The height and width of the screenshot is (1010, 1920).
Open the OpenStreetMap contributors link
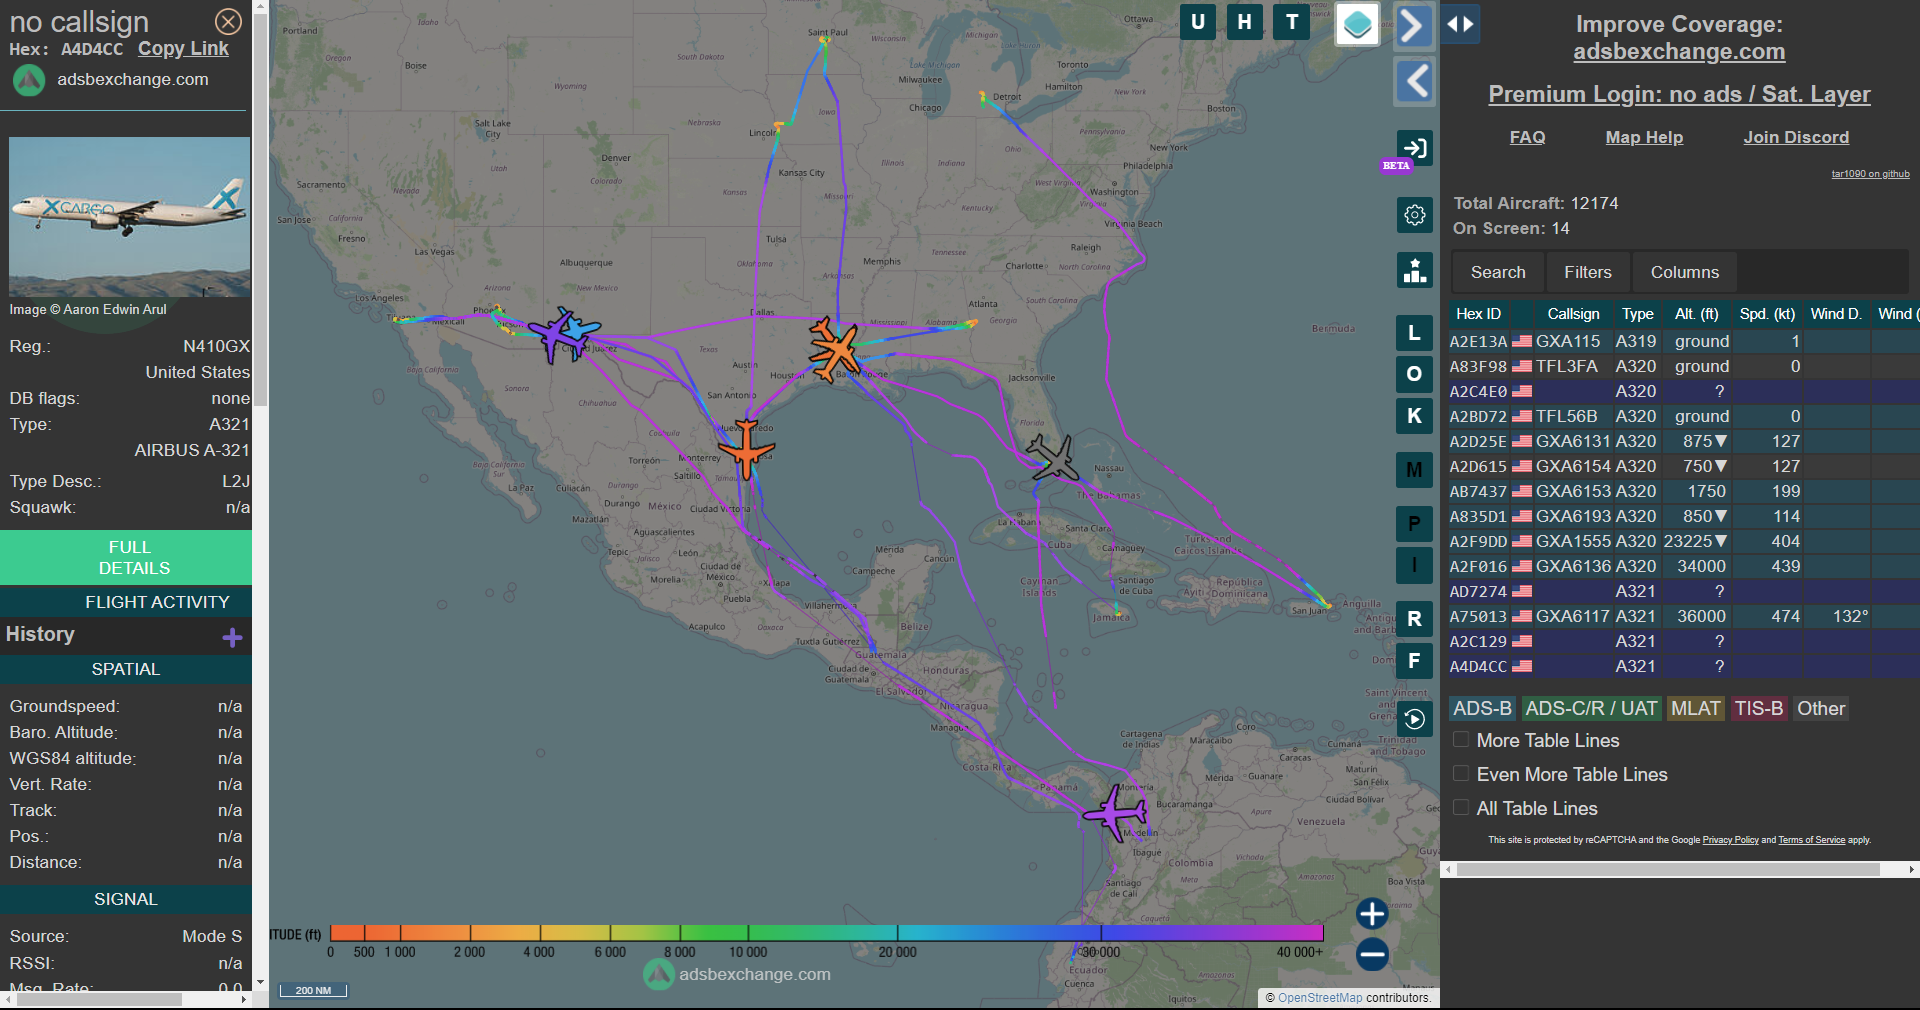click(1320, 998)
